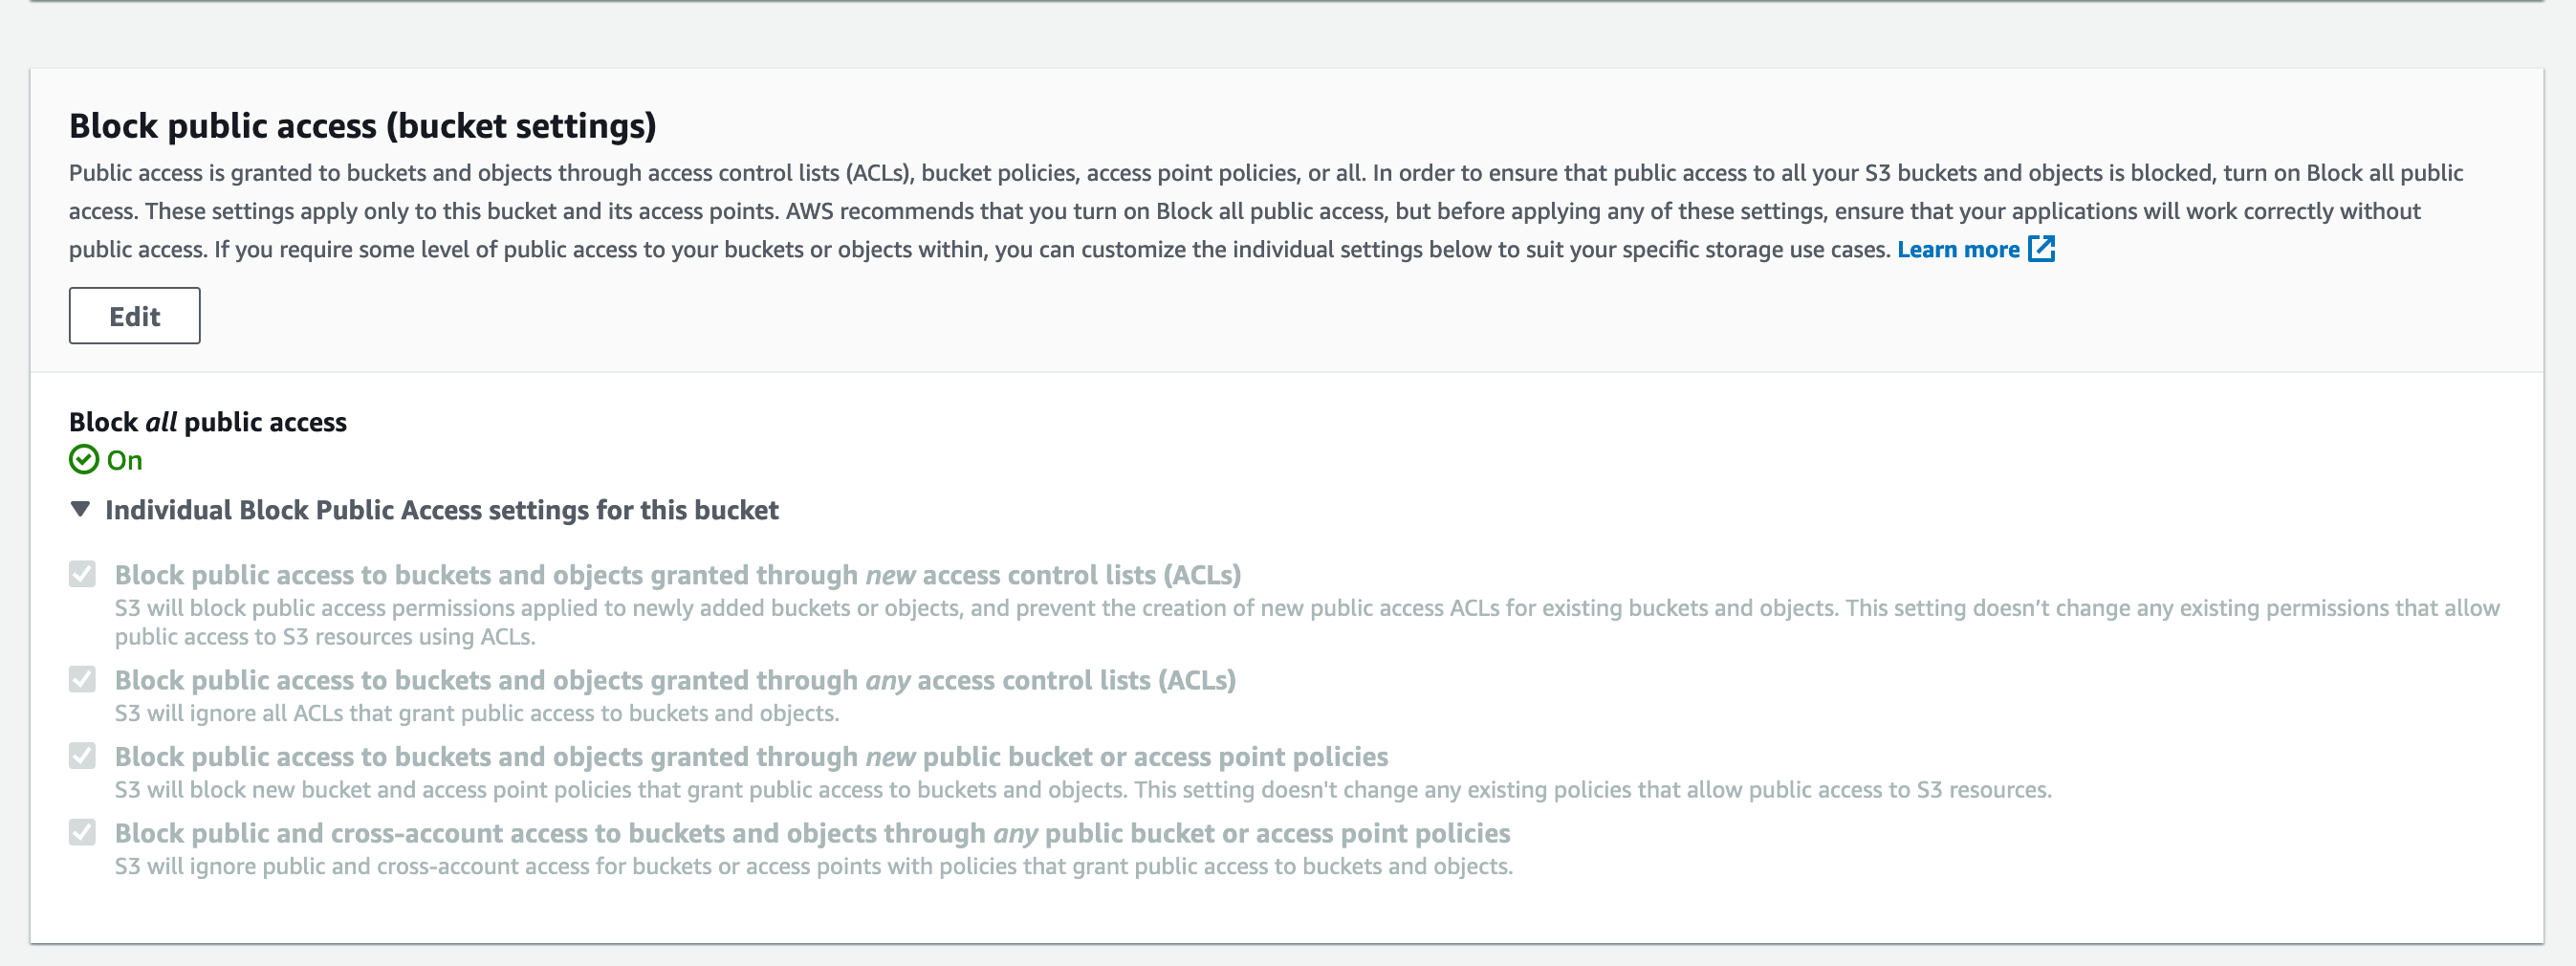
Task: Click the checkbox icon for new bucket policies
Action: [x=82, y=755]
